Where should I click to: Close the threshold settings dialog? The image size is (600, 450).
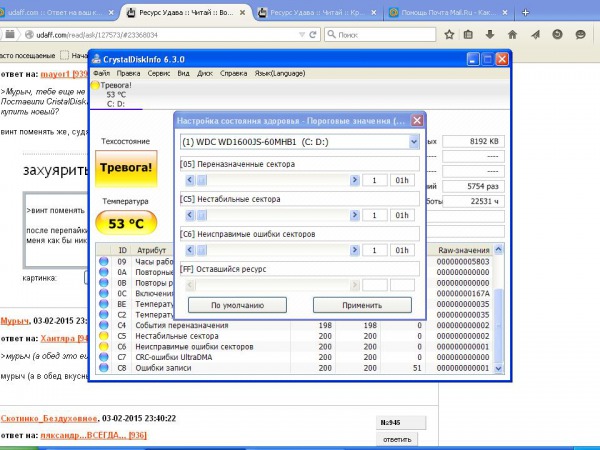[x=417, y=121]
